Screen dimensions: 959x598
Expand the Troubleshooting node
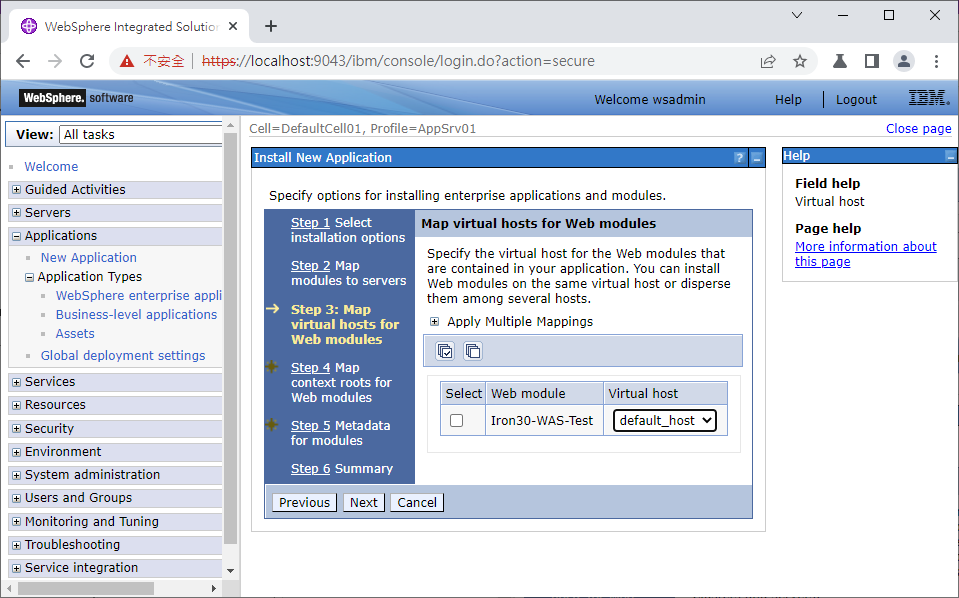[x=17, y=545]
